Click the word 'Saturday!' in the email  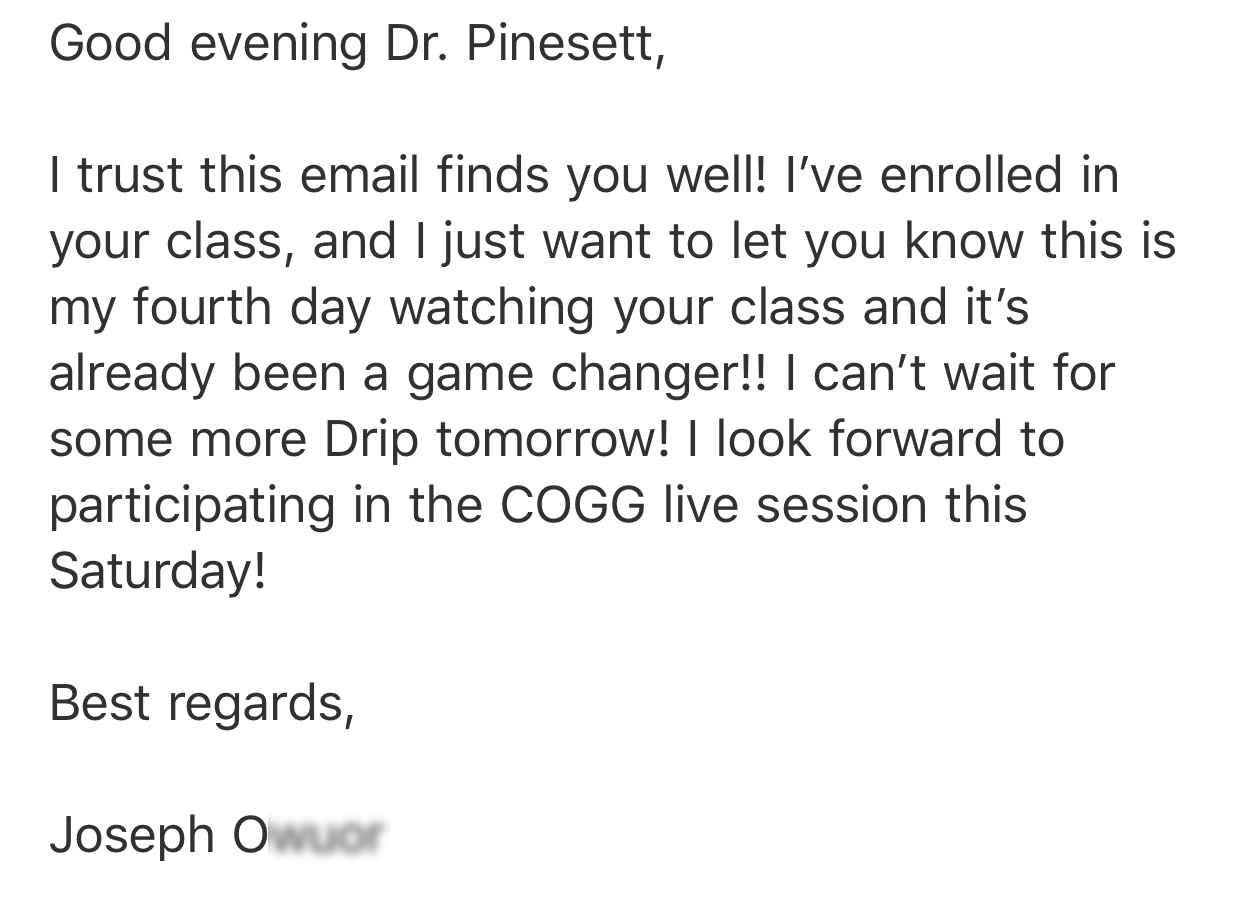coord(158,573)
